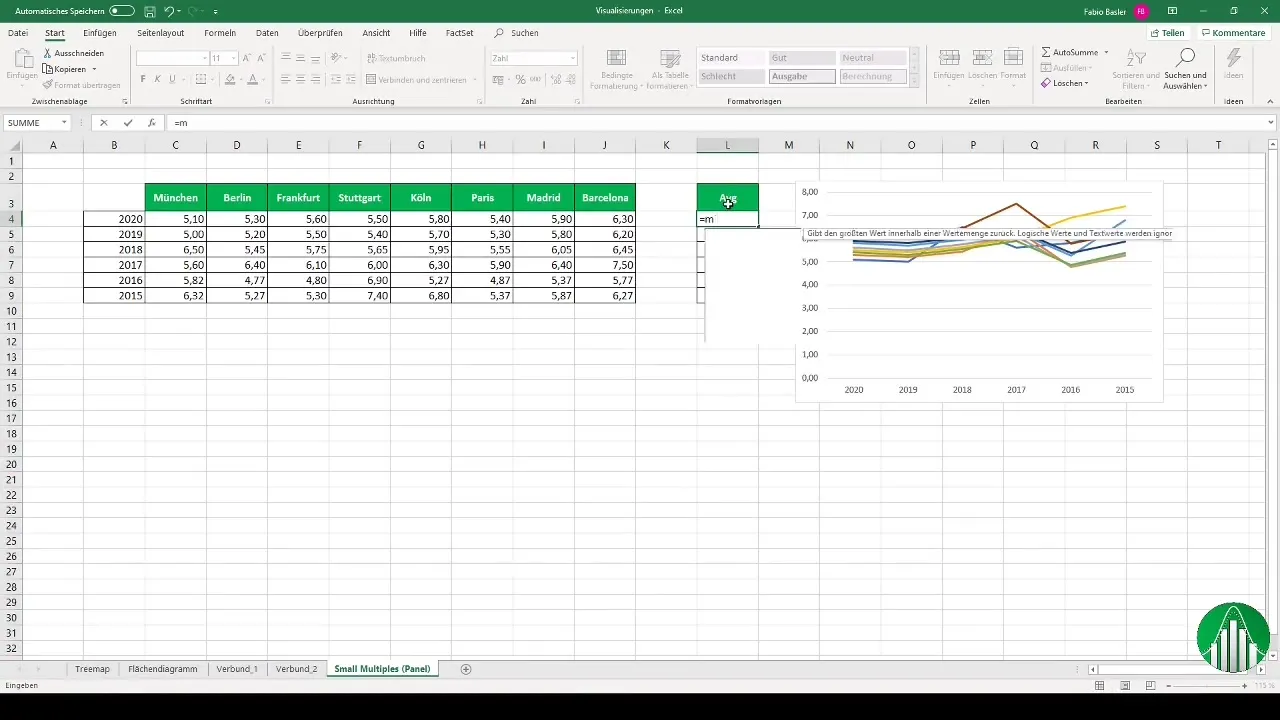Select the Schlecht cell style
The height and width of the screenshot is (720, 1280).
(730, 76)
